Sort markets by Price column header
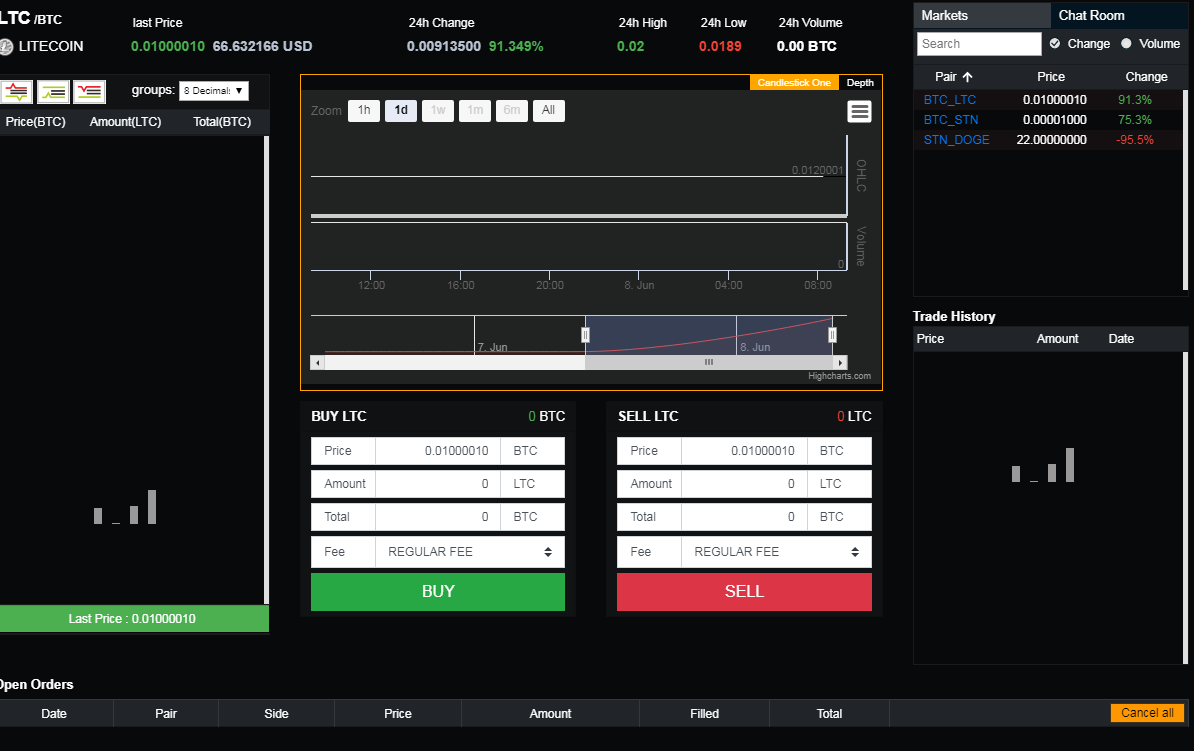1194x751 pixels. 1051,77
